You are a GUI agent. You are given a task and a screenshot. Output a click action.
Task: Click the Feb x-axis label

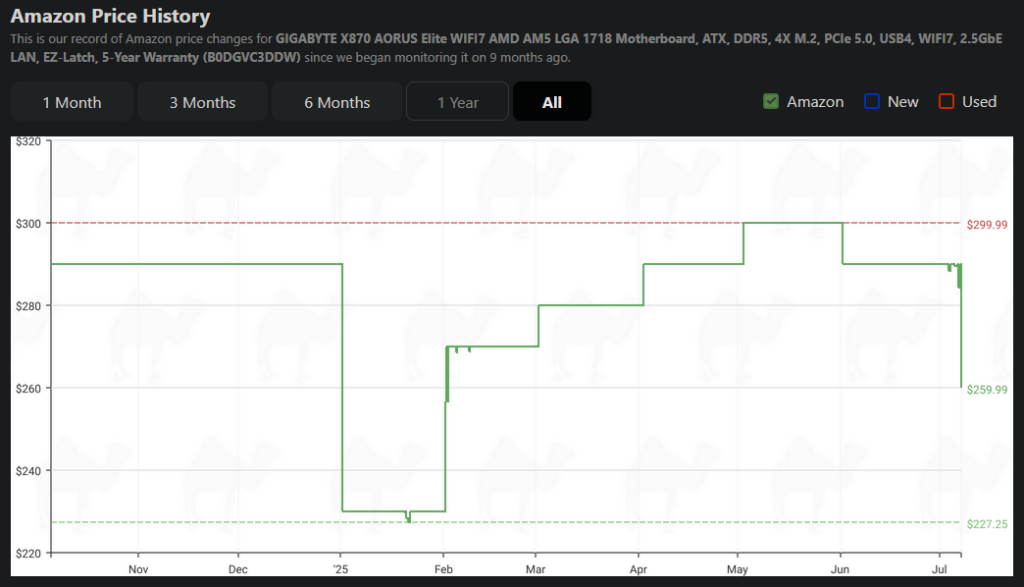pyautogui.click(x=443, y=569)
